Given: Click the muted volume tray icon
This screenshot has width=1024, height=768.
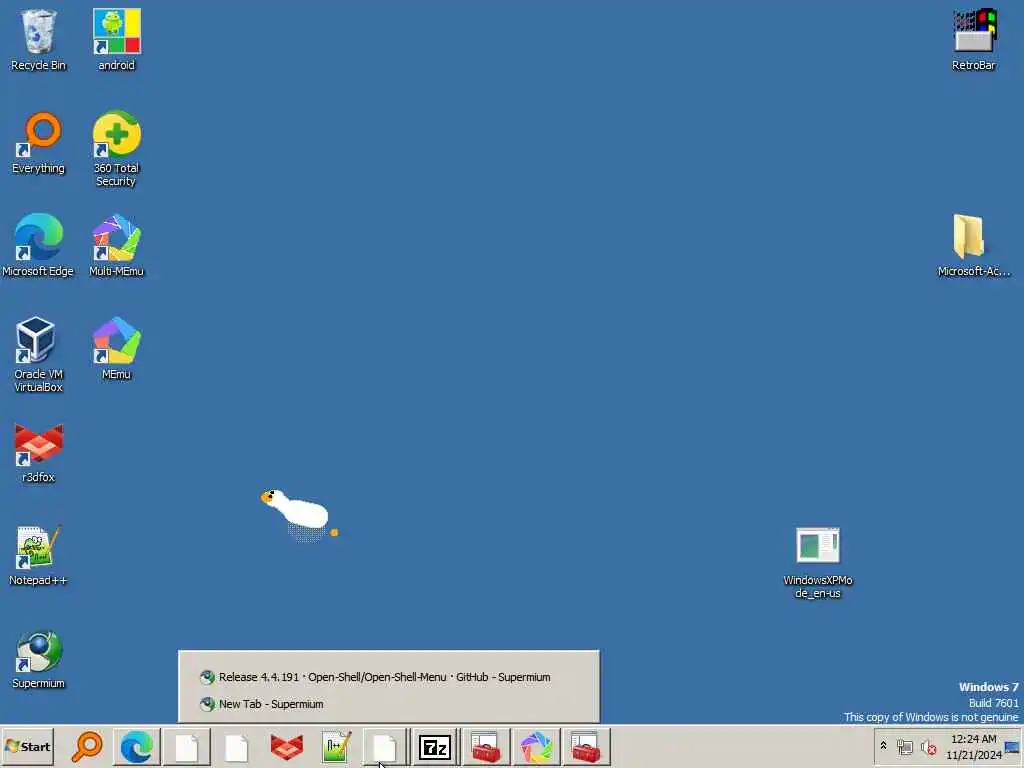Looking at the screenshot, I should pos(928,746).
